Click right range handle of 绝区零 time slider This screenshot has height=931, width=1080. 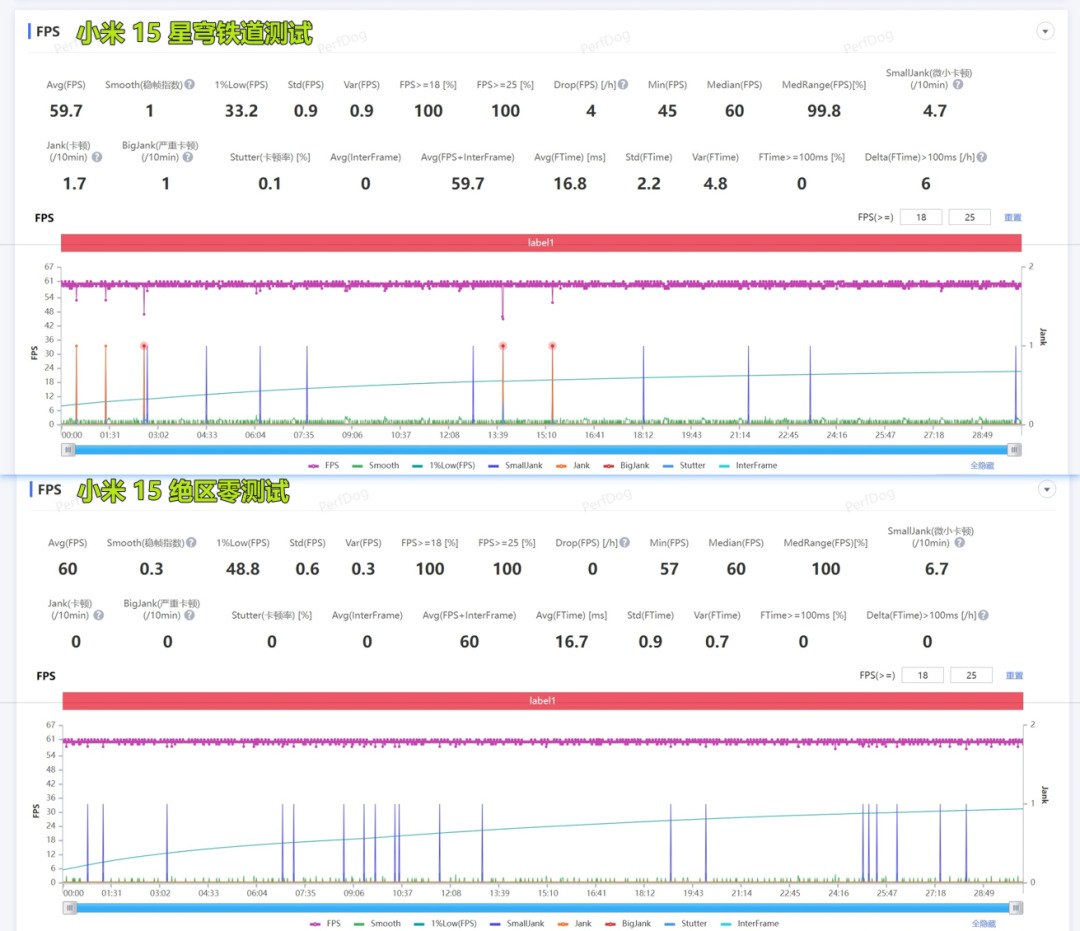[x=1016, y=908]
